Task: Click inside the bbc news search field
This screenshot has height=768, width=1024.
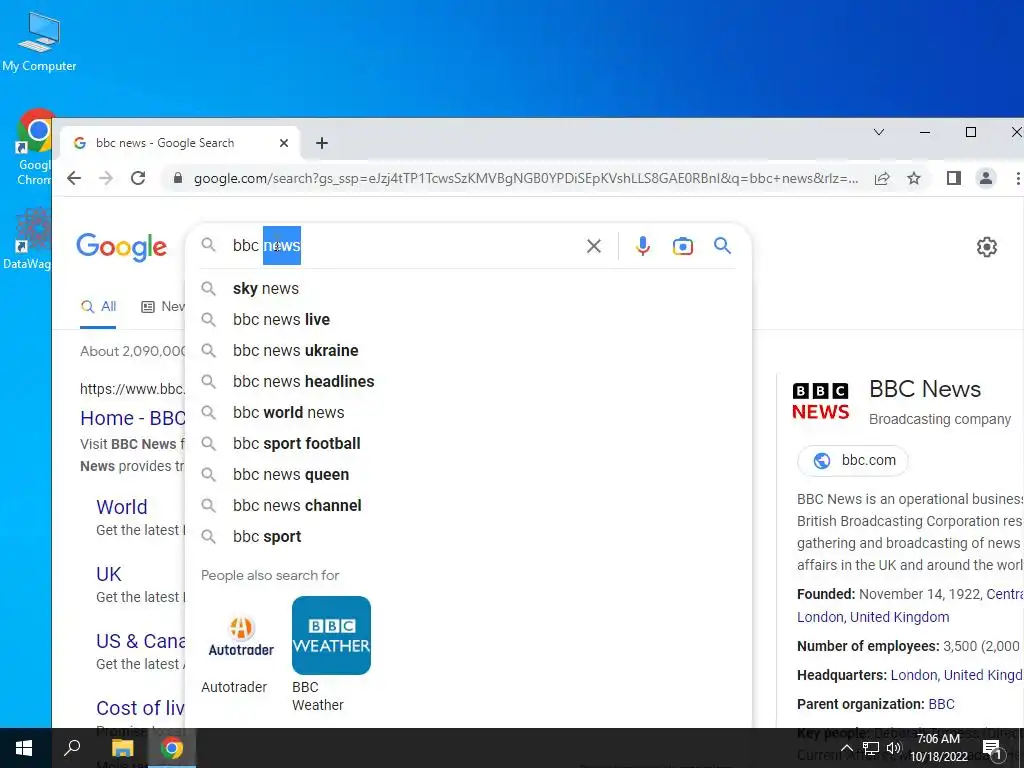Action: 405,246
